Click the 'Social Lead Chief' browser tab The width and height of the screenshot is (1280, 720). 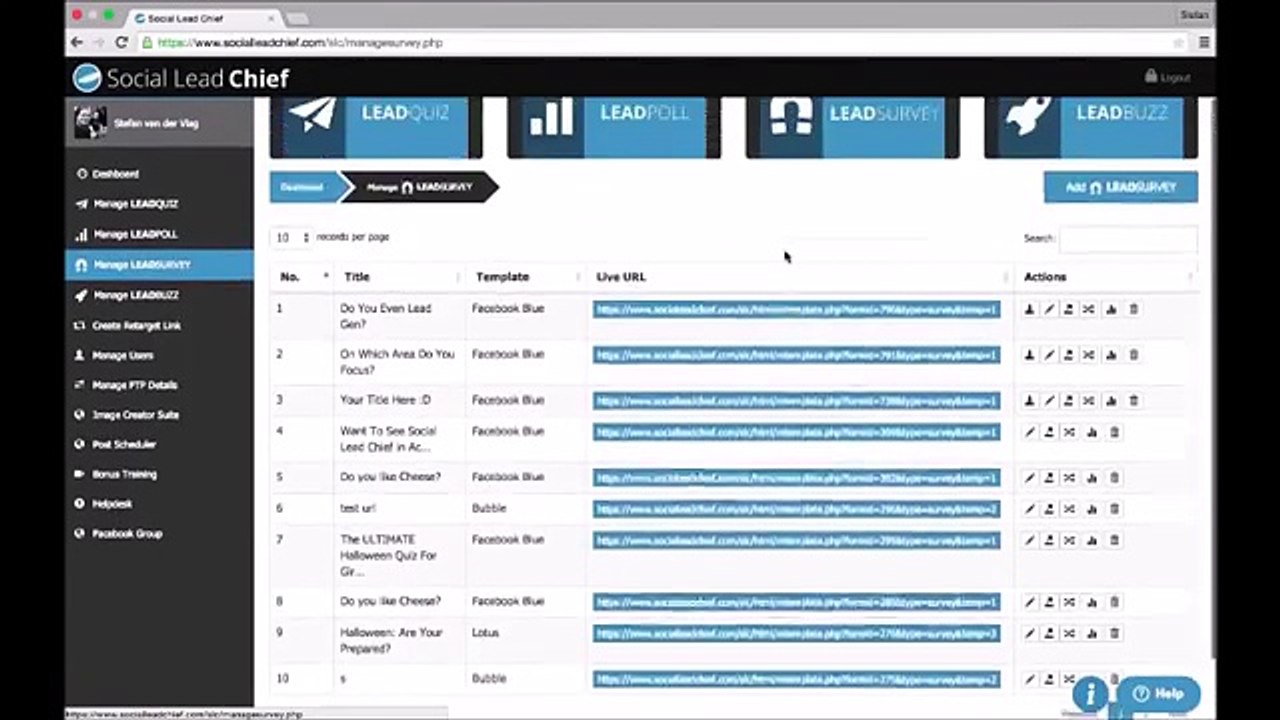click(205, 18)
